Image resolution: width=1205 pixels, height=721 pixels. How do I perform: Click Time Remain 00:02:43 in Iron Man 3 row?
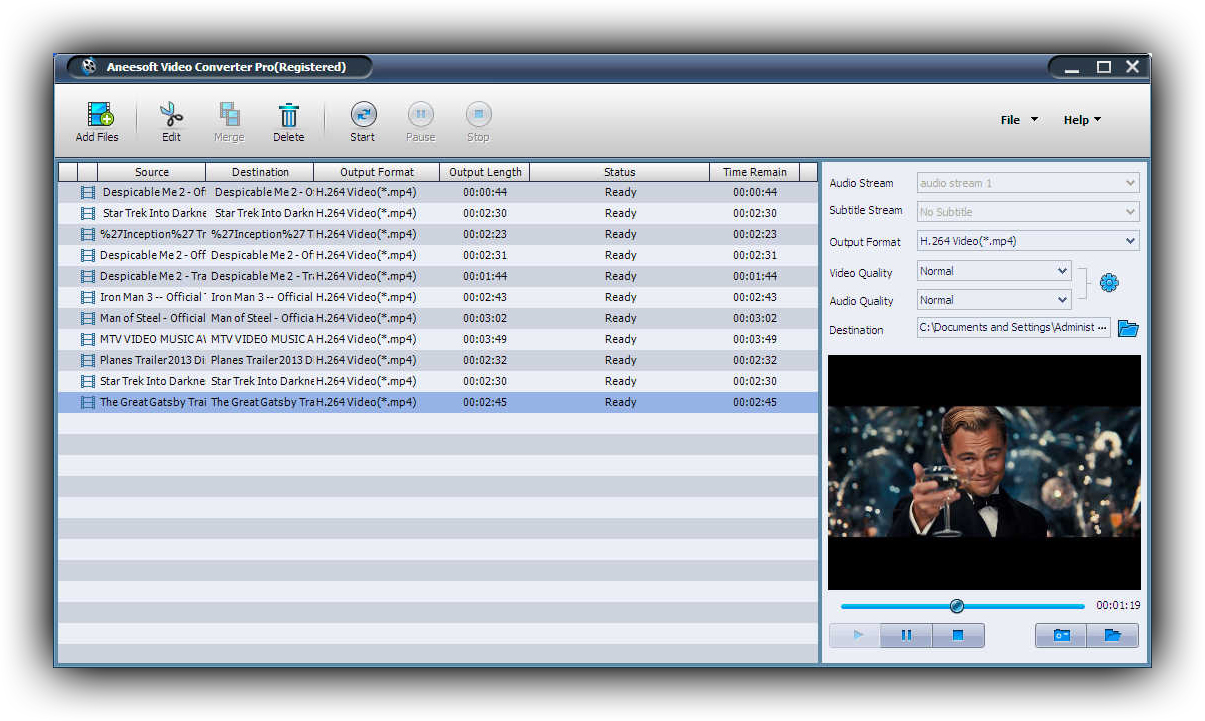(x=755, y=297)
